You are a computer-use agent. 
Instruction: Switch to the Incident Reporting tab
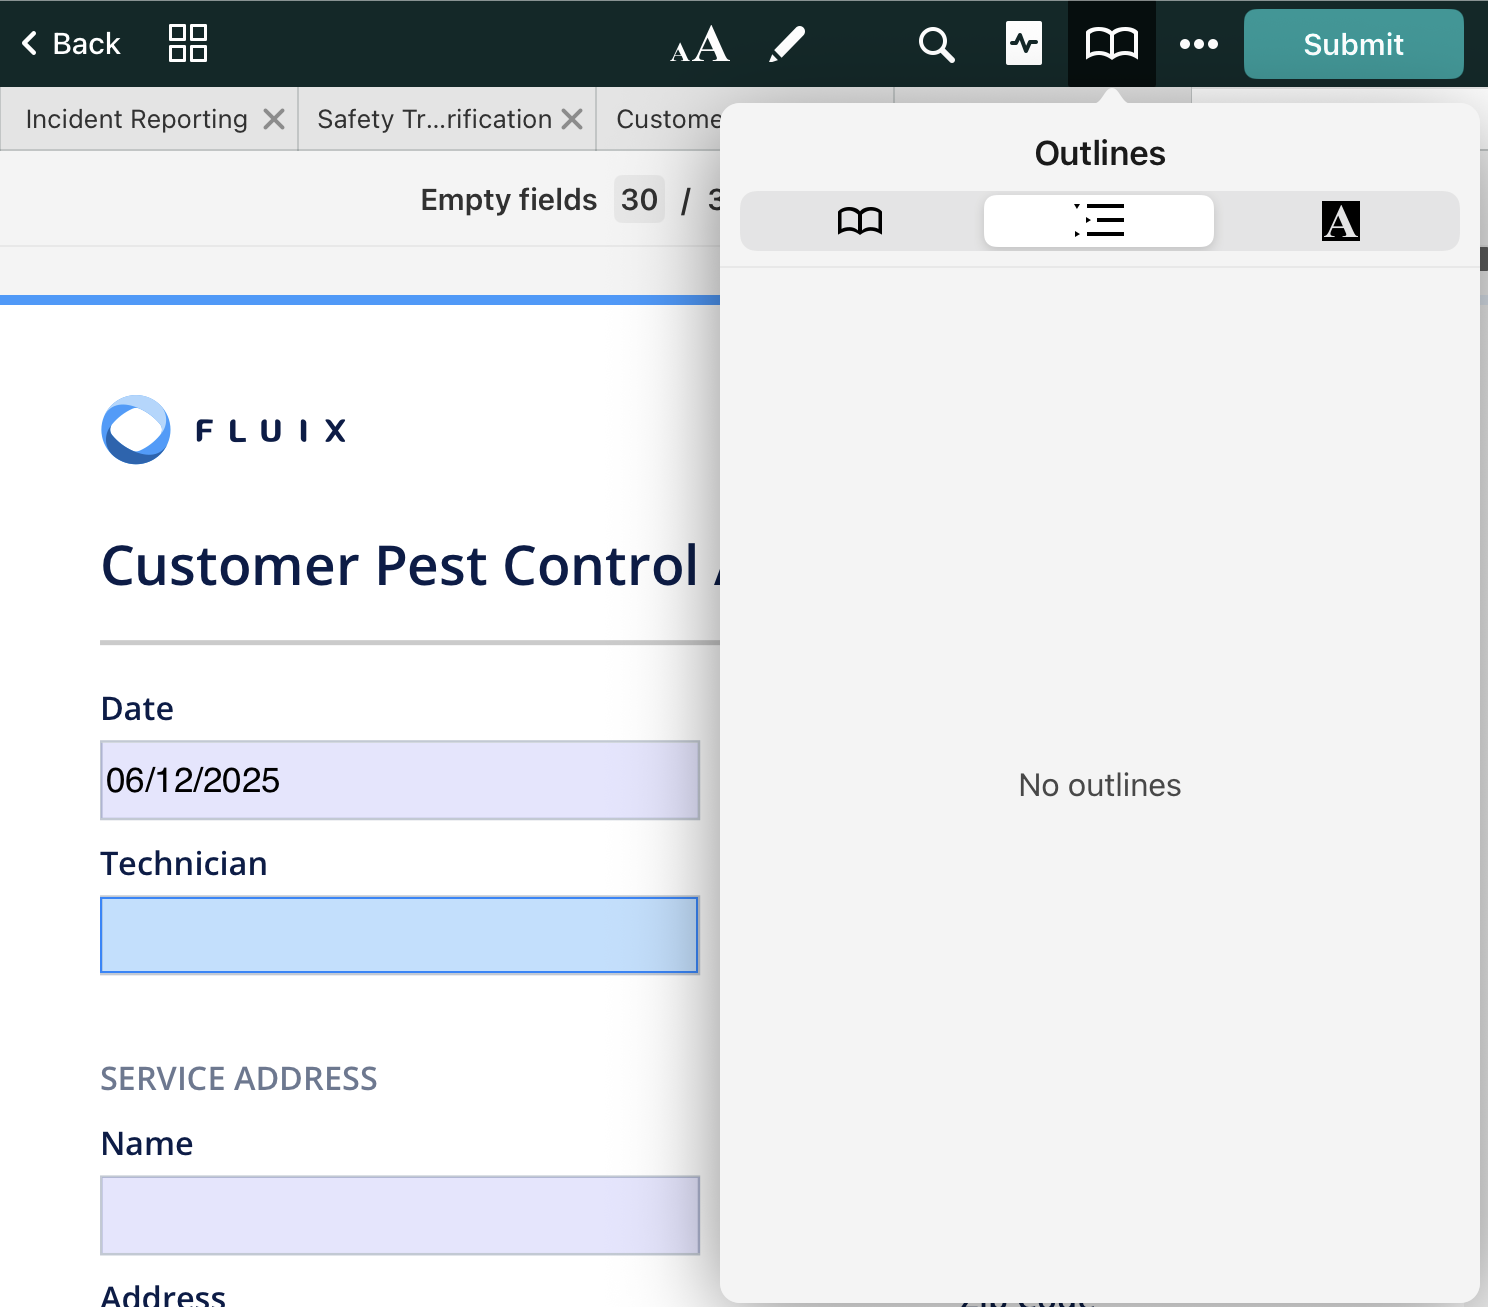point(136,119)
